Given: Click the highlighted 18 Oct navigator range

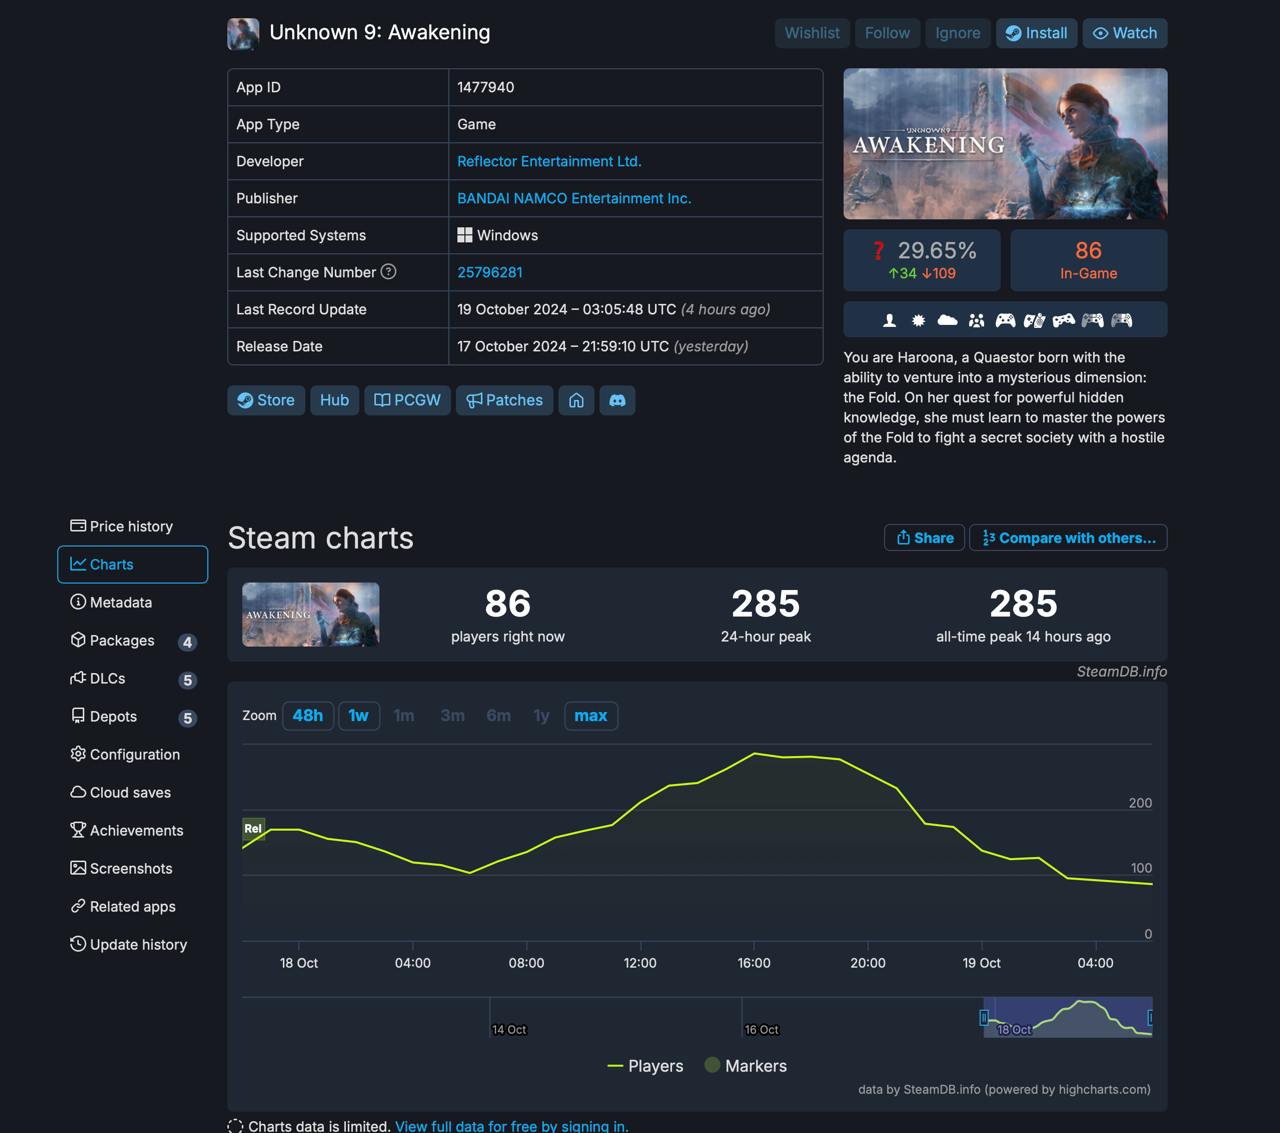Looking at the screenshot, I should pos(1068,1017).
